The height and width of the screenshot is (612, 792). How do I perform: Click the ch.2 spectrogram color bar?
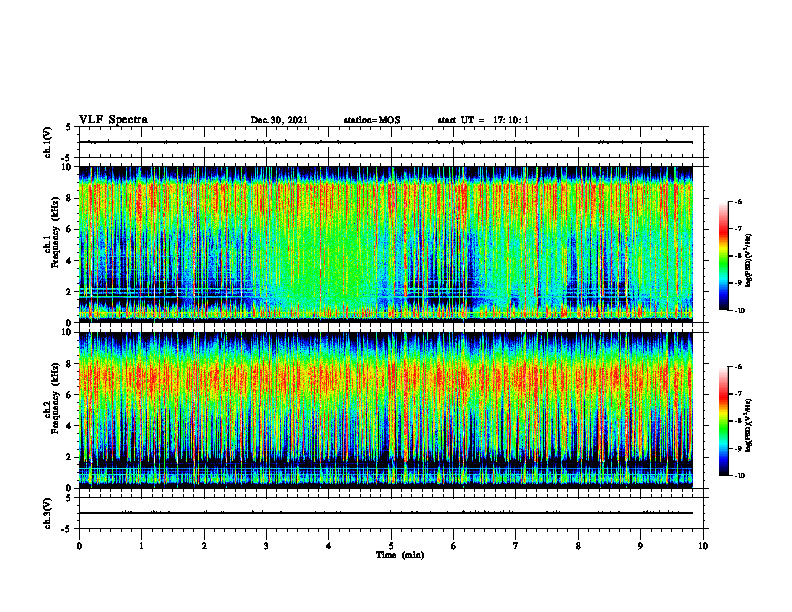[x=723, y=421]
